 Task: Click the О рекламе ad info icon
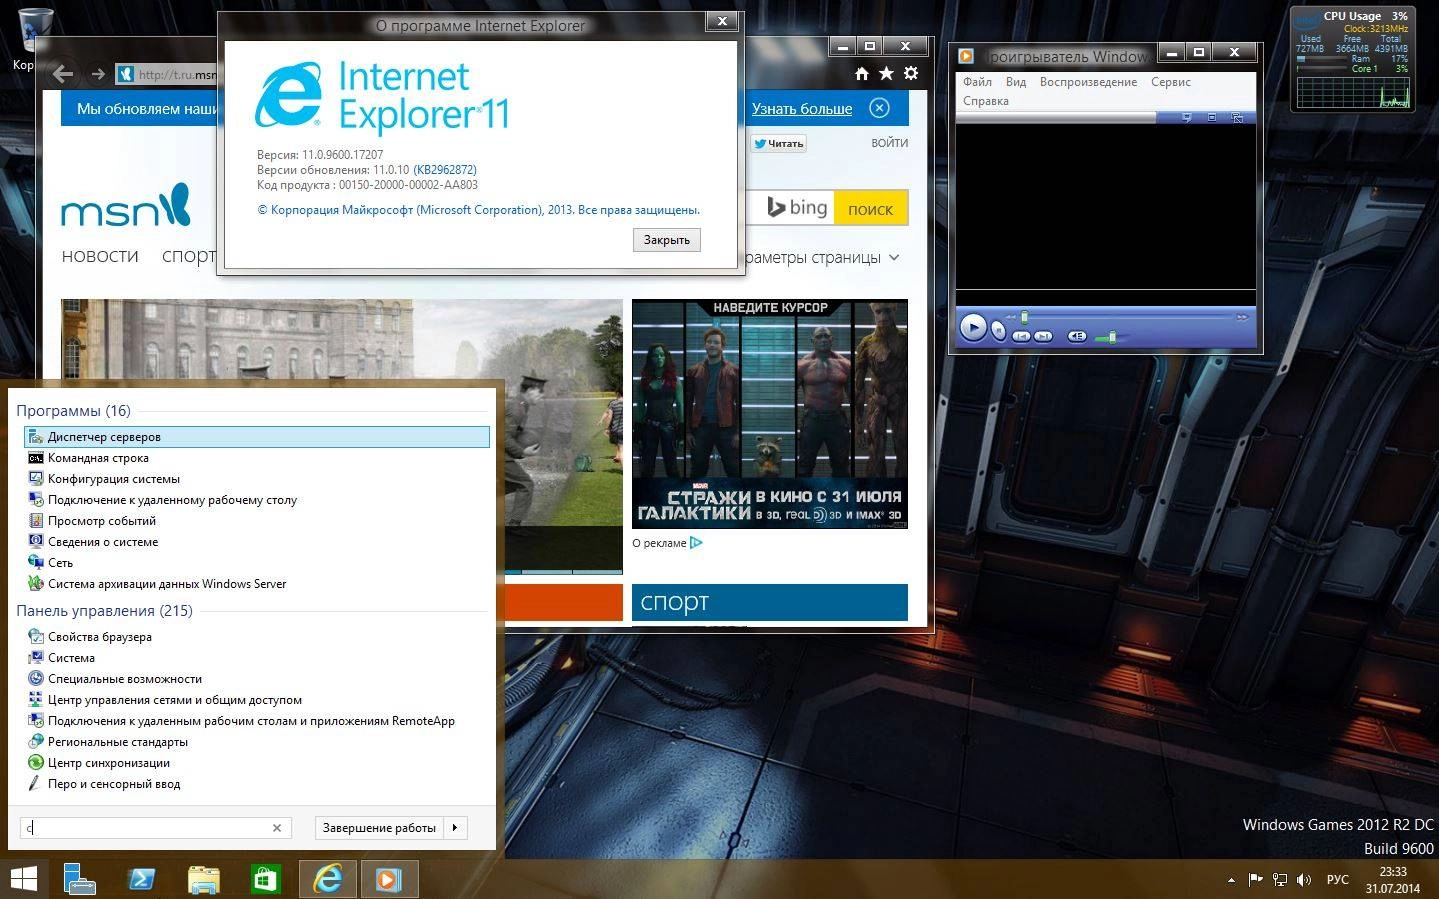(696, 543)
